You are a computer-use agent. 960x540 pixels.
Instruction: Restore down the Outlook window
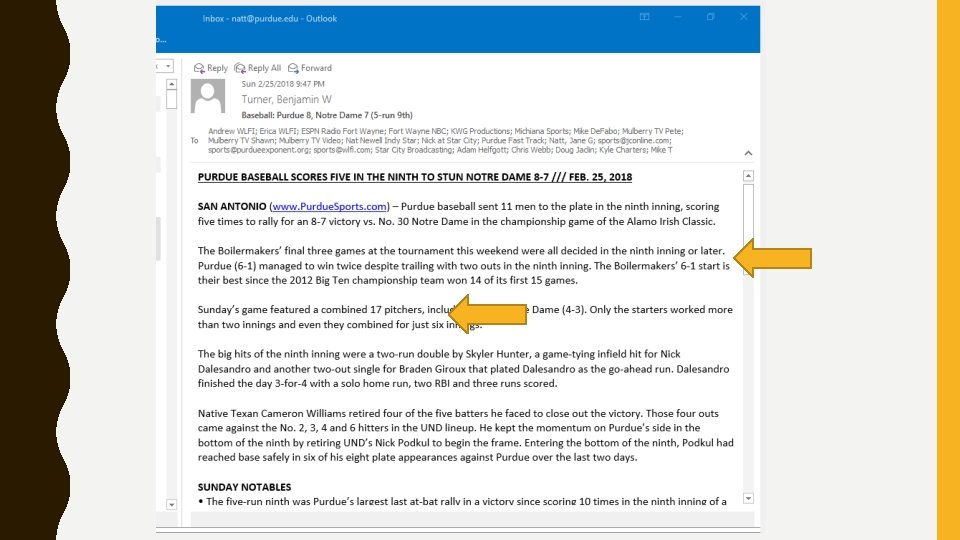[x=710, y=17]
